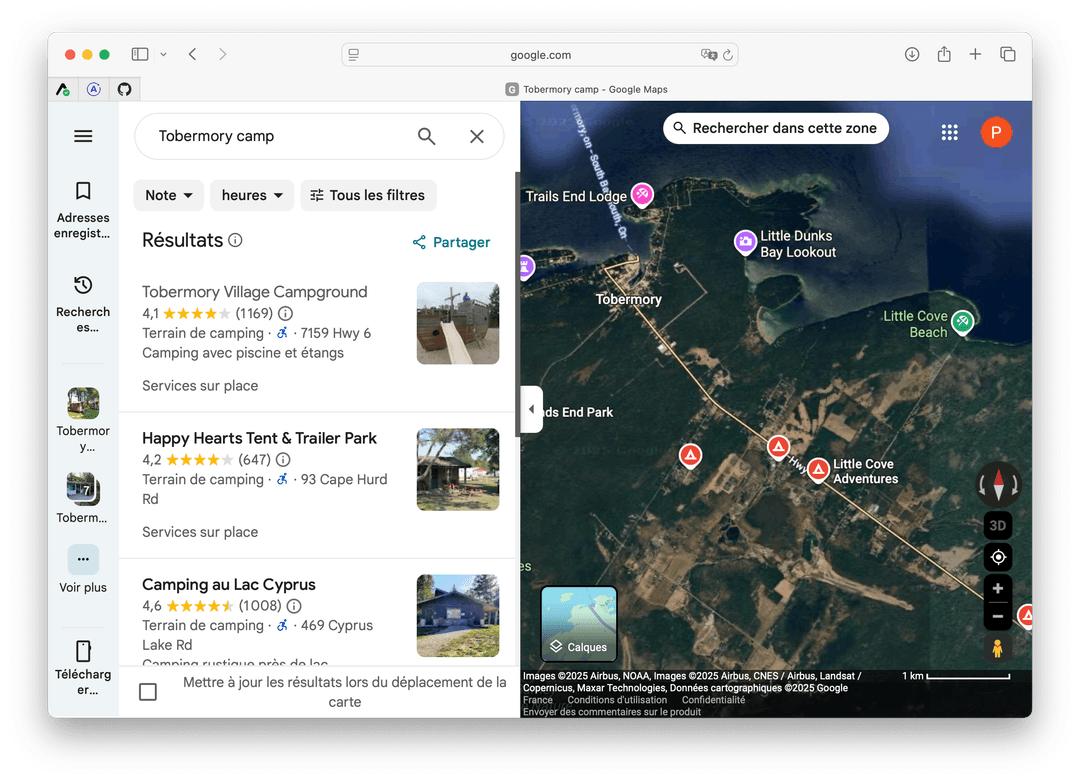This screenshot has width=1080, height=781.
Task: Clear the Tobermory camp search
Action: 477,136
